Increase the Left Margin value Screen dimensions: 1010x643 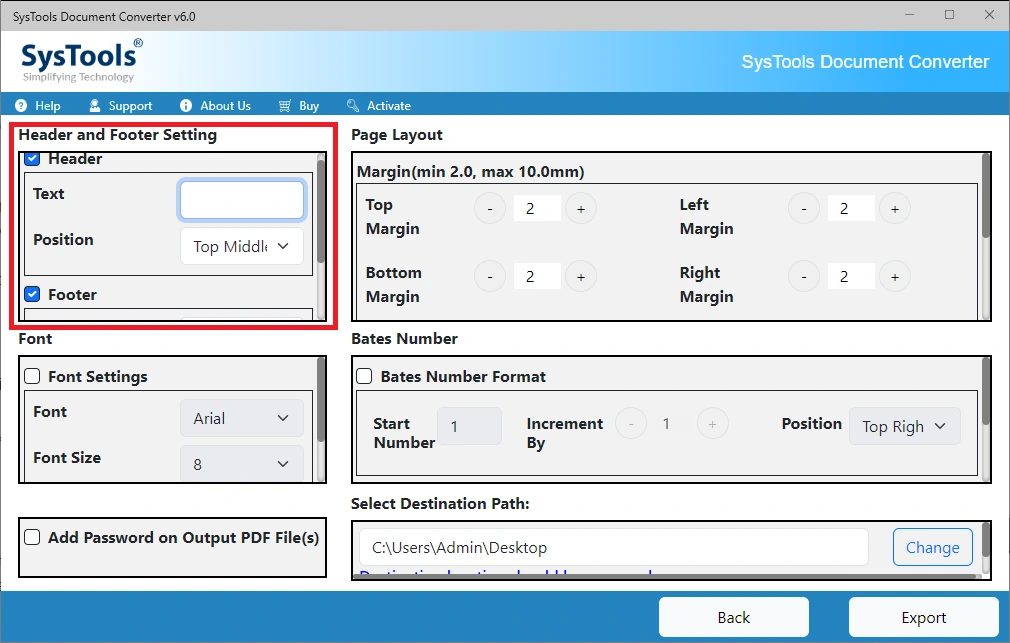click(x=895, y=209)
